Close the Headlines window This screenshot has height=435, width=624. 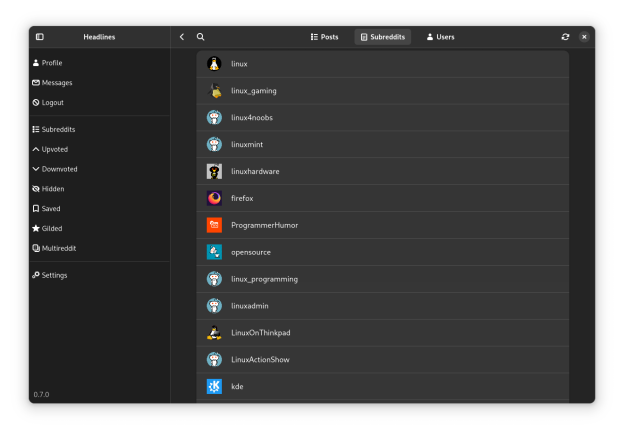[584, 37]
